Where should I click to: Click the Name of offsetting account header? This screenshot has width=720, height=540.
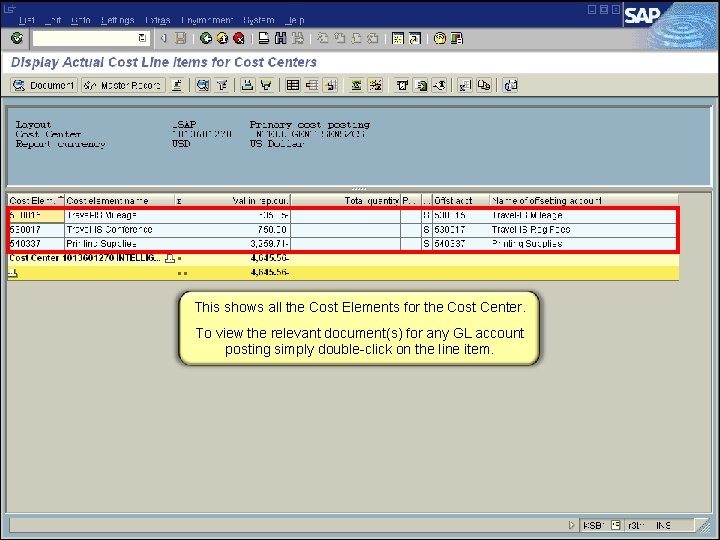pyautogui.click(x=584, y=201)
